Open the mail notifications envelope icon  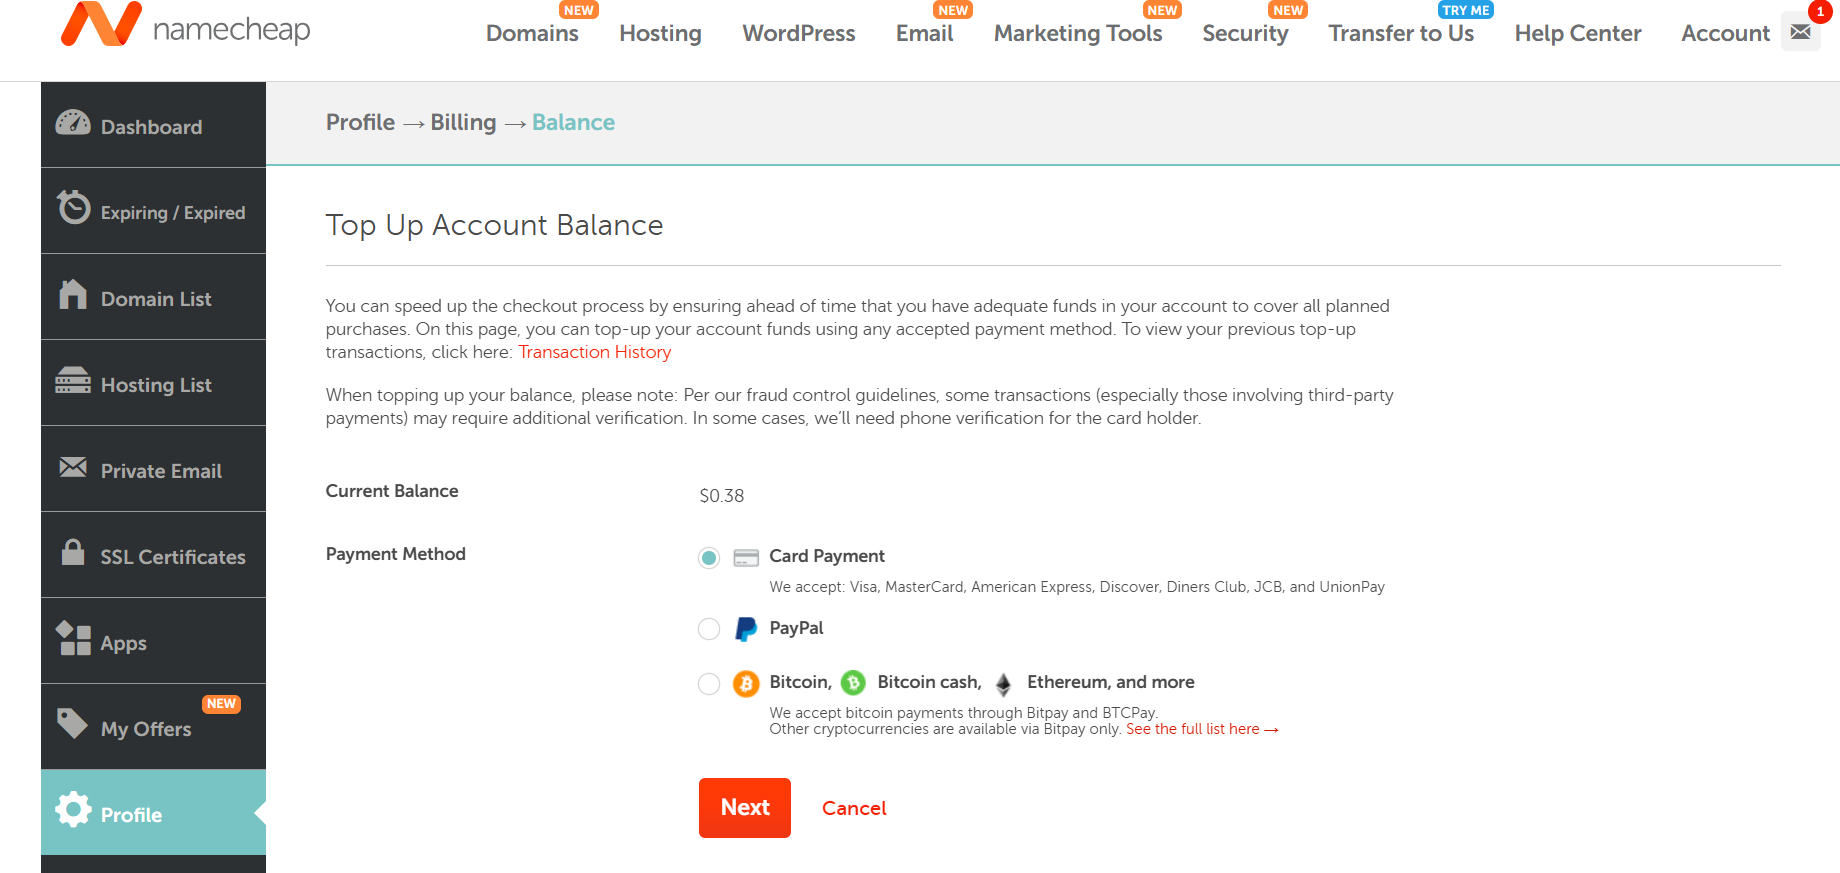click(x=1800, y=32)
